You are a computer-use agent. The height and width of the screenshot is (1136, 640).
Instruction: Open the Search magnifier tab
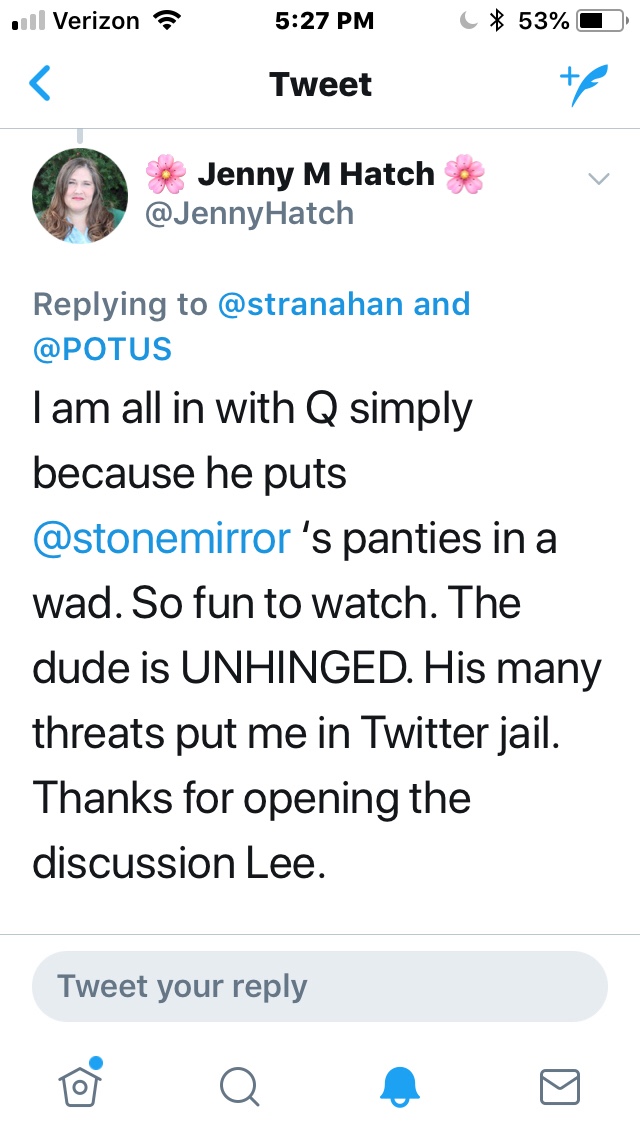239,1085
